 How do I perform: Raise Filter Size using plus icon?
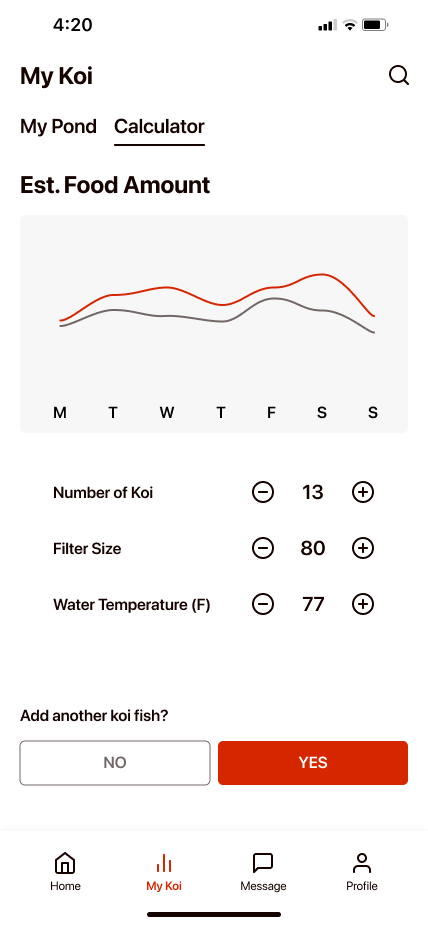pyautogui.click(x=363, y=548)
